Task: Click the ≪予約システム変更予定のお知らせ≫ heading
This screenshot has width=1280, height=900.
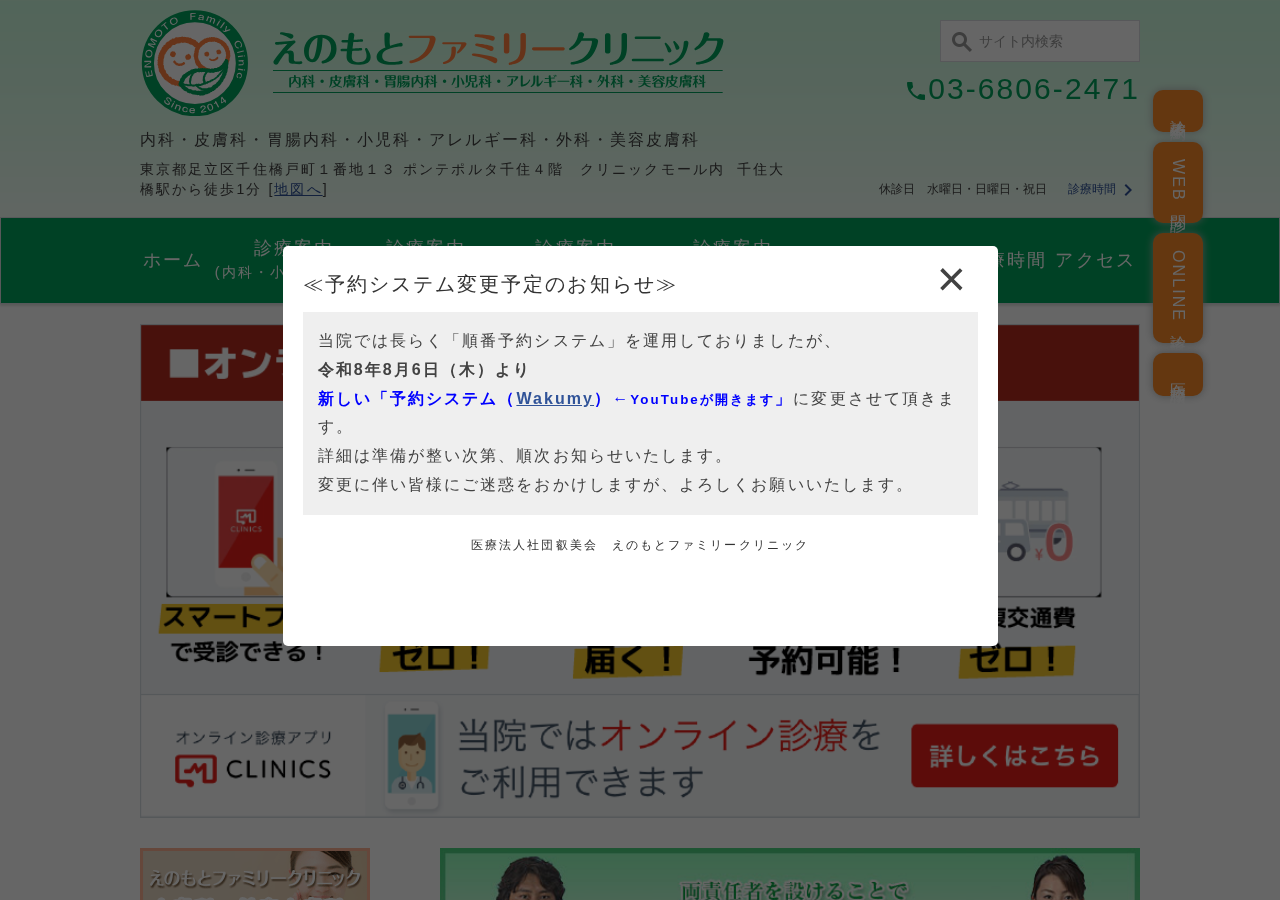Action: 490,285
